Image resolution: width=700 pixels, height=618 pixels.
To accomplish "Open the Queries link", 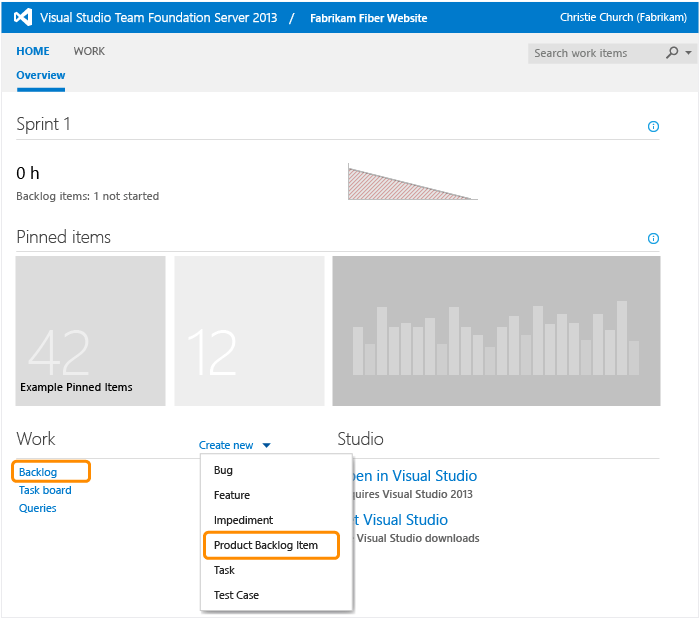I will click(38, 508).
